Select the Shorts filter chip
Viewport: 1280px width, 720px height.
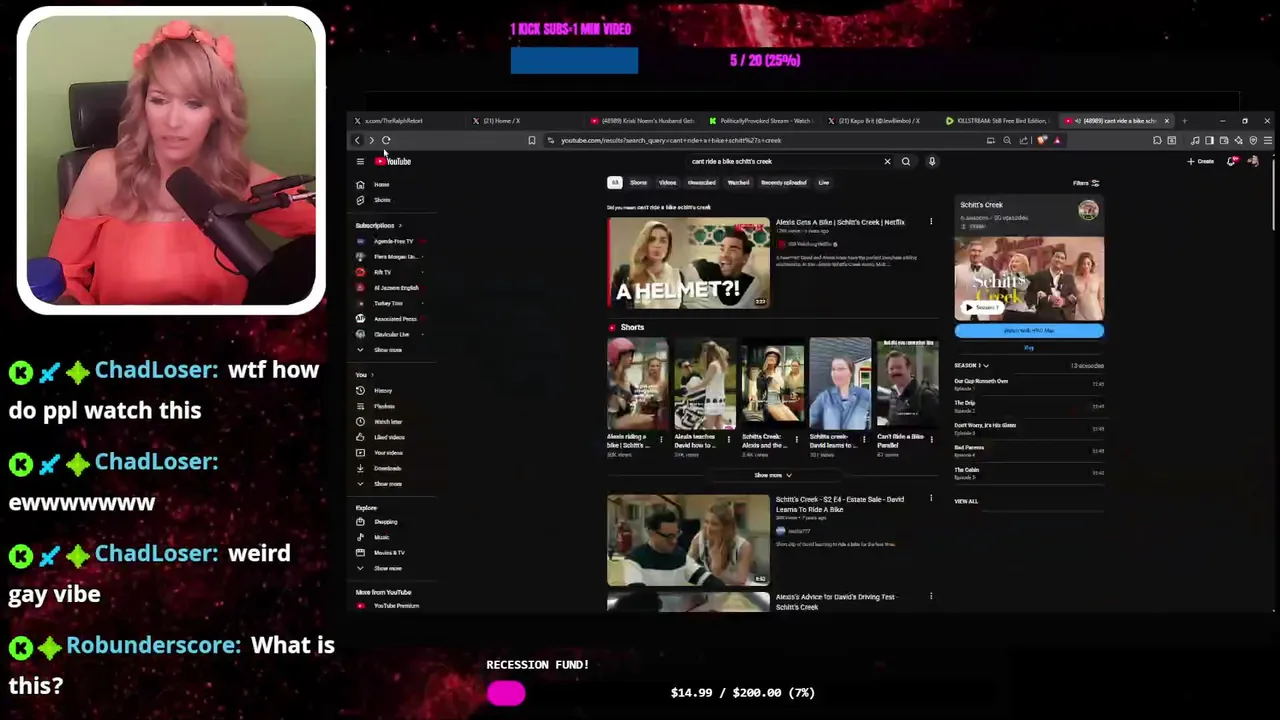[638, 183]
